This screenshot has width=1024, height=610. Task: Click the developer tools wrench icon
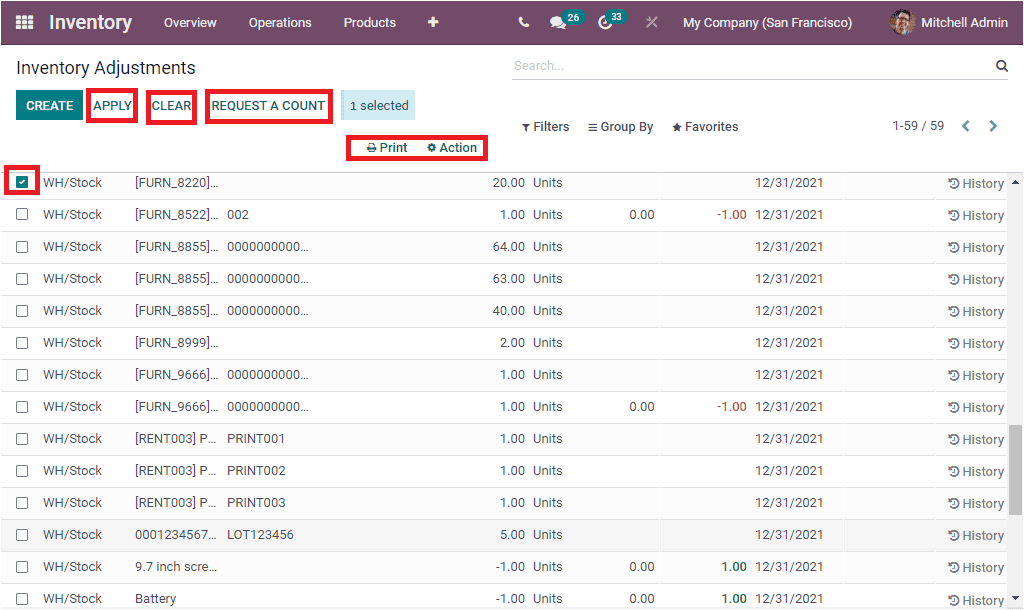[x=651, y=22]
